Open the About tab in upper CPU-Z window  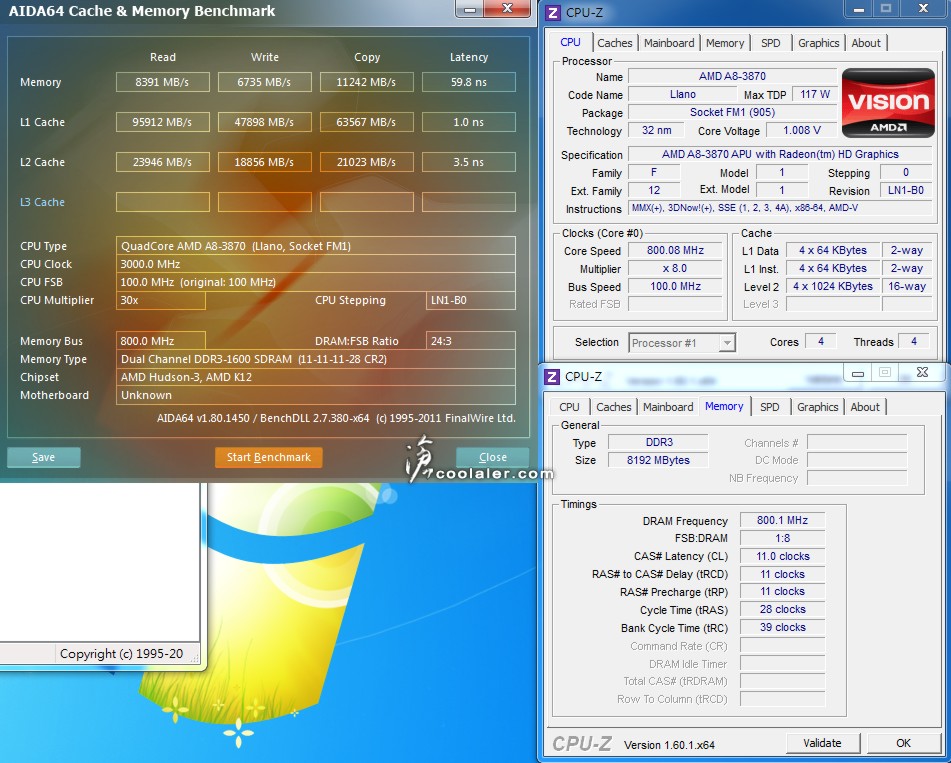click(x=865, y=43)
